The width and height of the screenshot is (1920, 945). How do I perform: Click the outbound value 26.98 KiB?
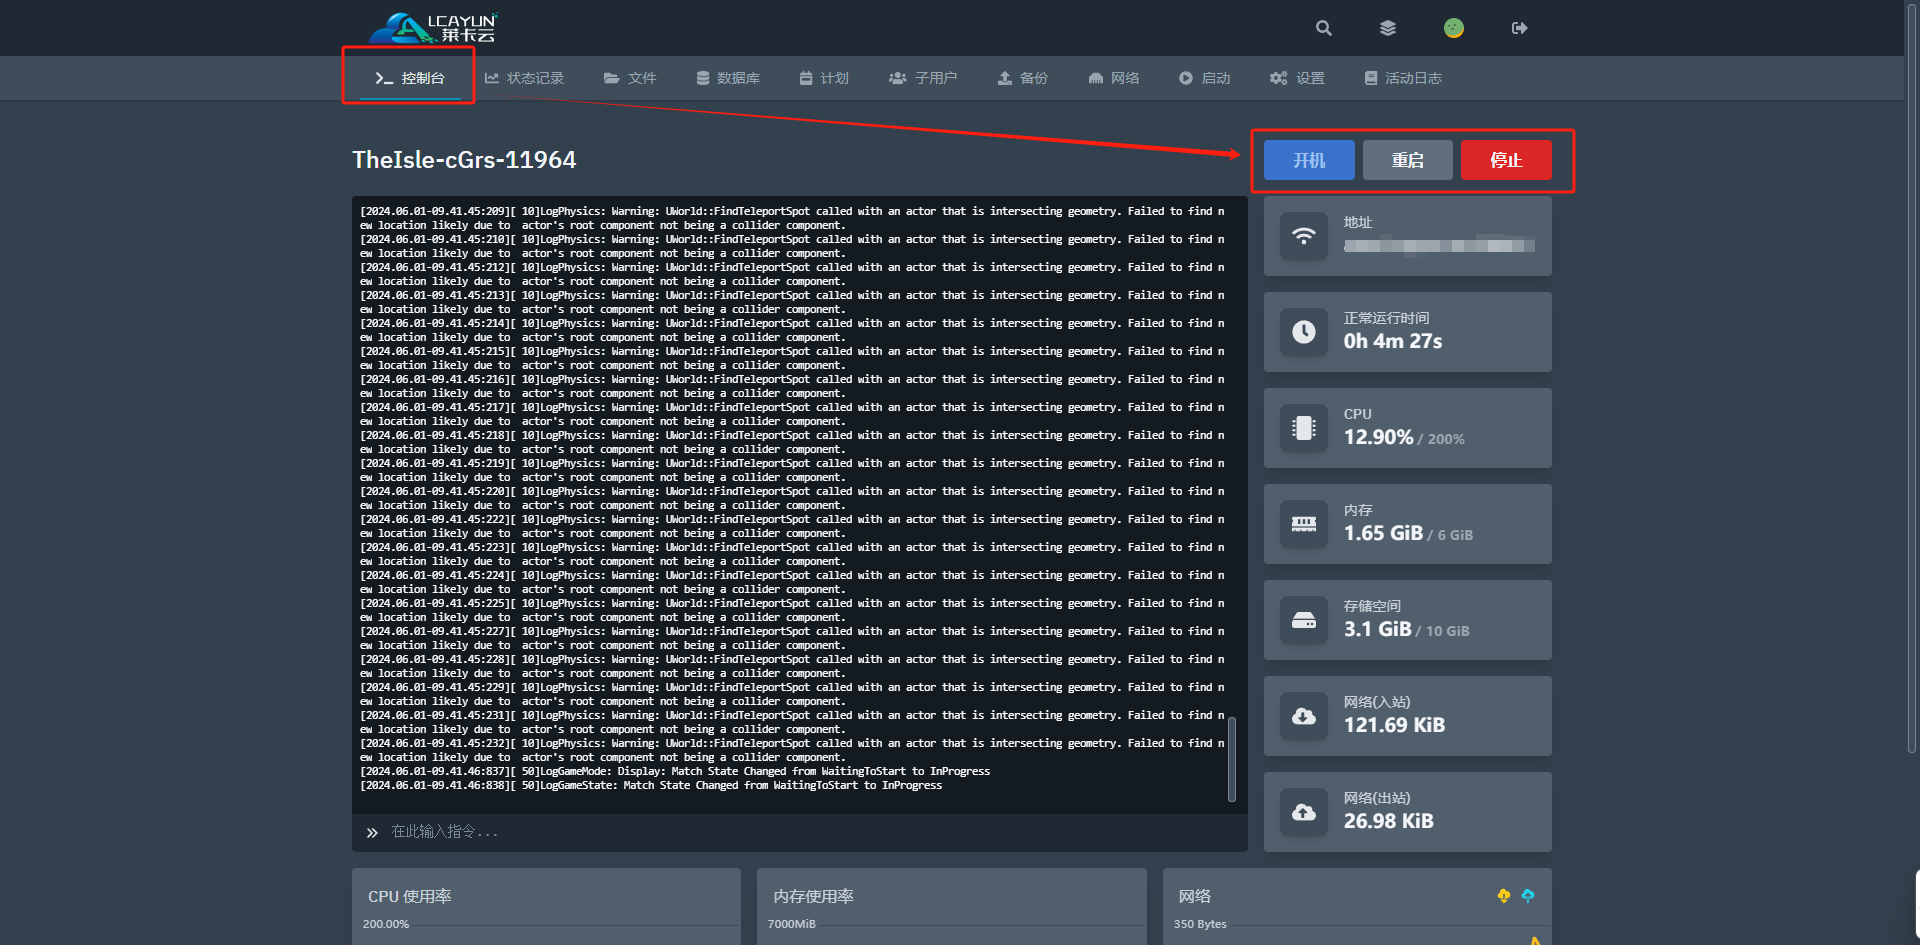pyautogui.click(x=1388, y=821)
